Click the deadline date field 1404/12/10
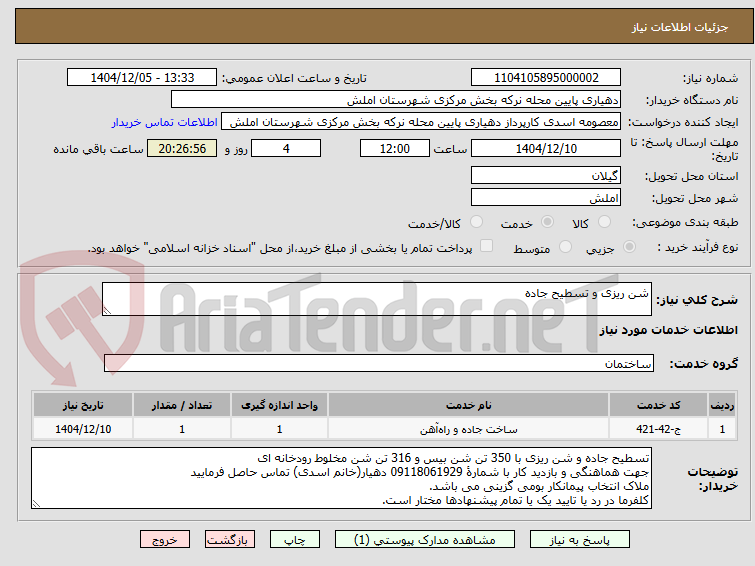755x566 pixels. (546, 148)
